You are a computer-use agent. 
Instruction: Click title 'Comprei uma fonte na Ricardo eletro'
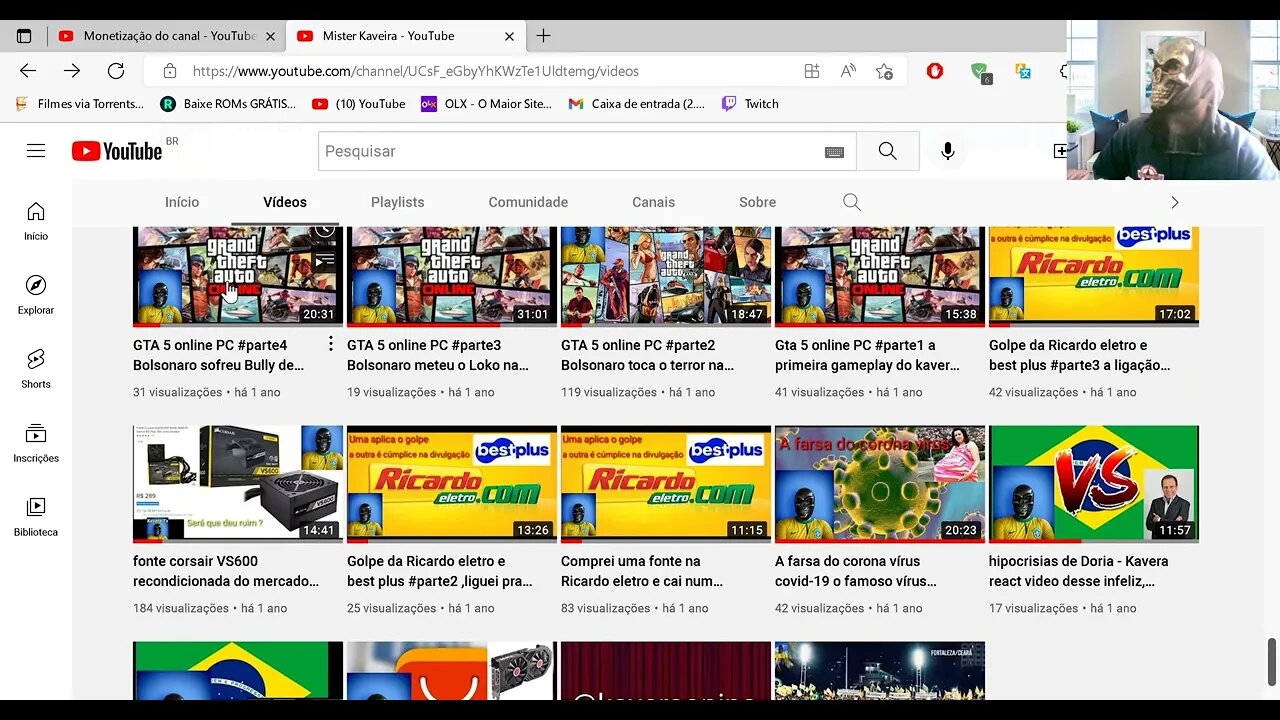(x=644, y=571)
